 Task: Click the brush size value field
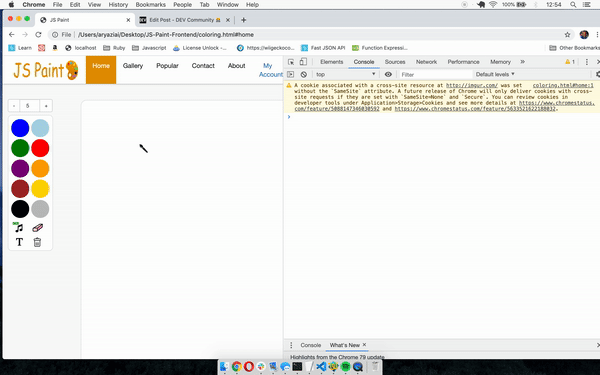(x=29, y=106)
